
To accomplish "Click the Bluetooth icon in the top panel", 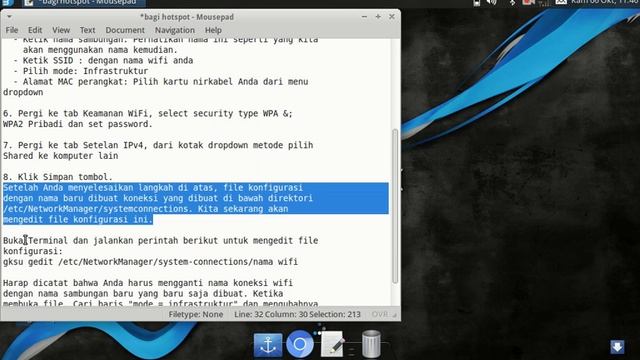I will (512, 2).
